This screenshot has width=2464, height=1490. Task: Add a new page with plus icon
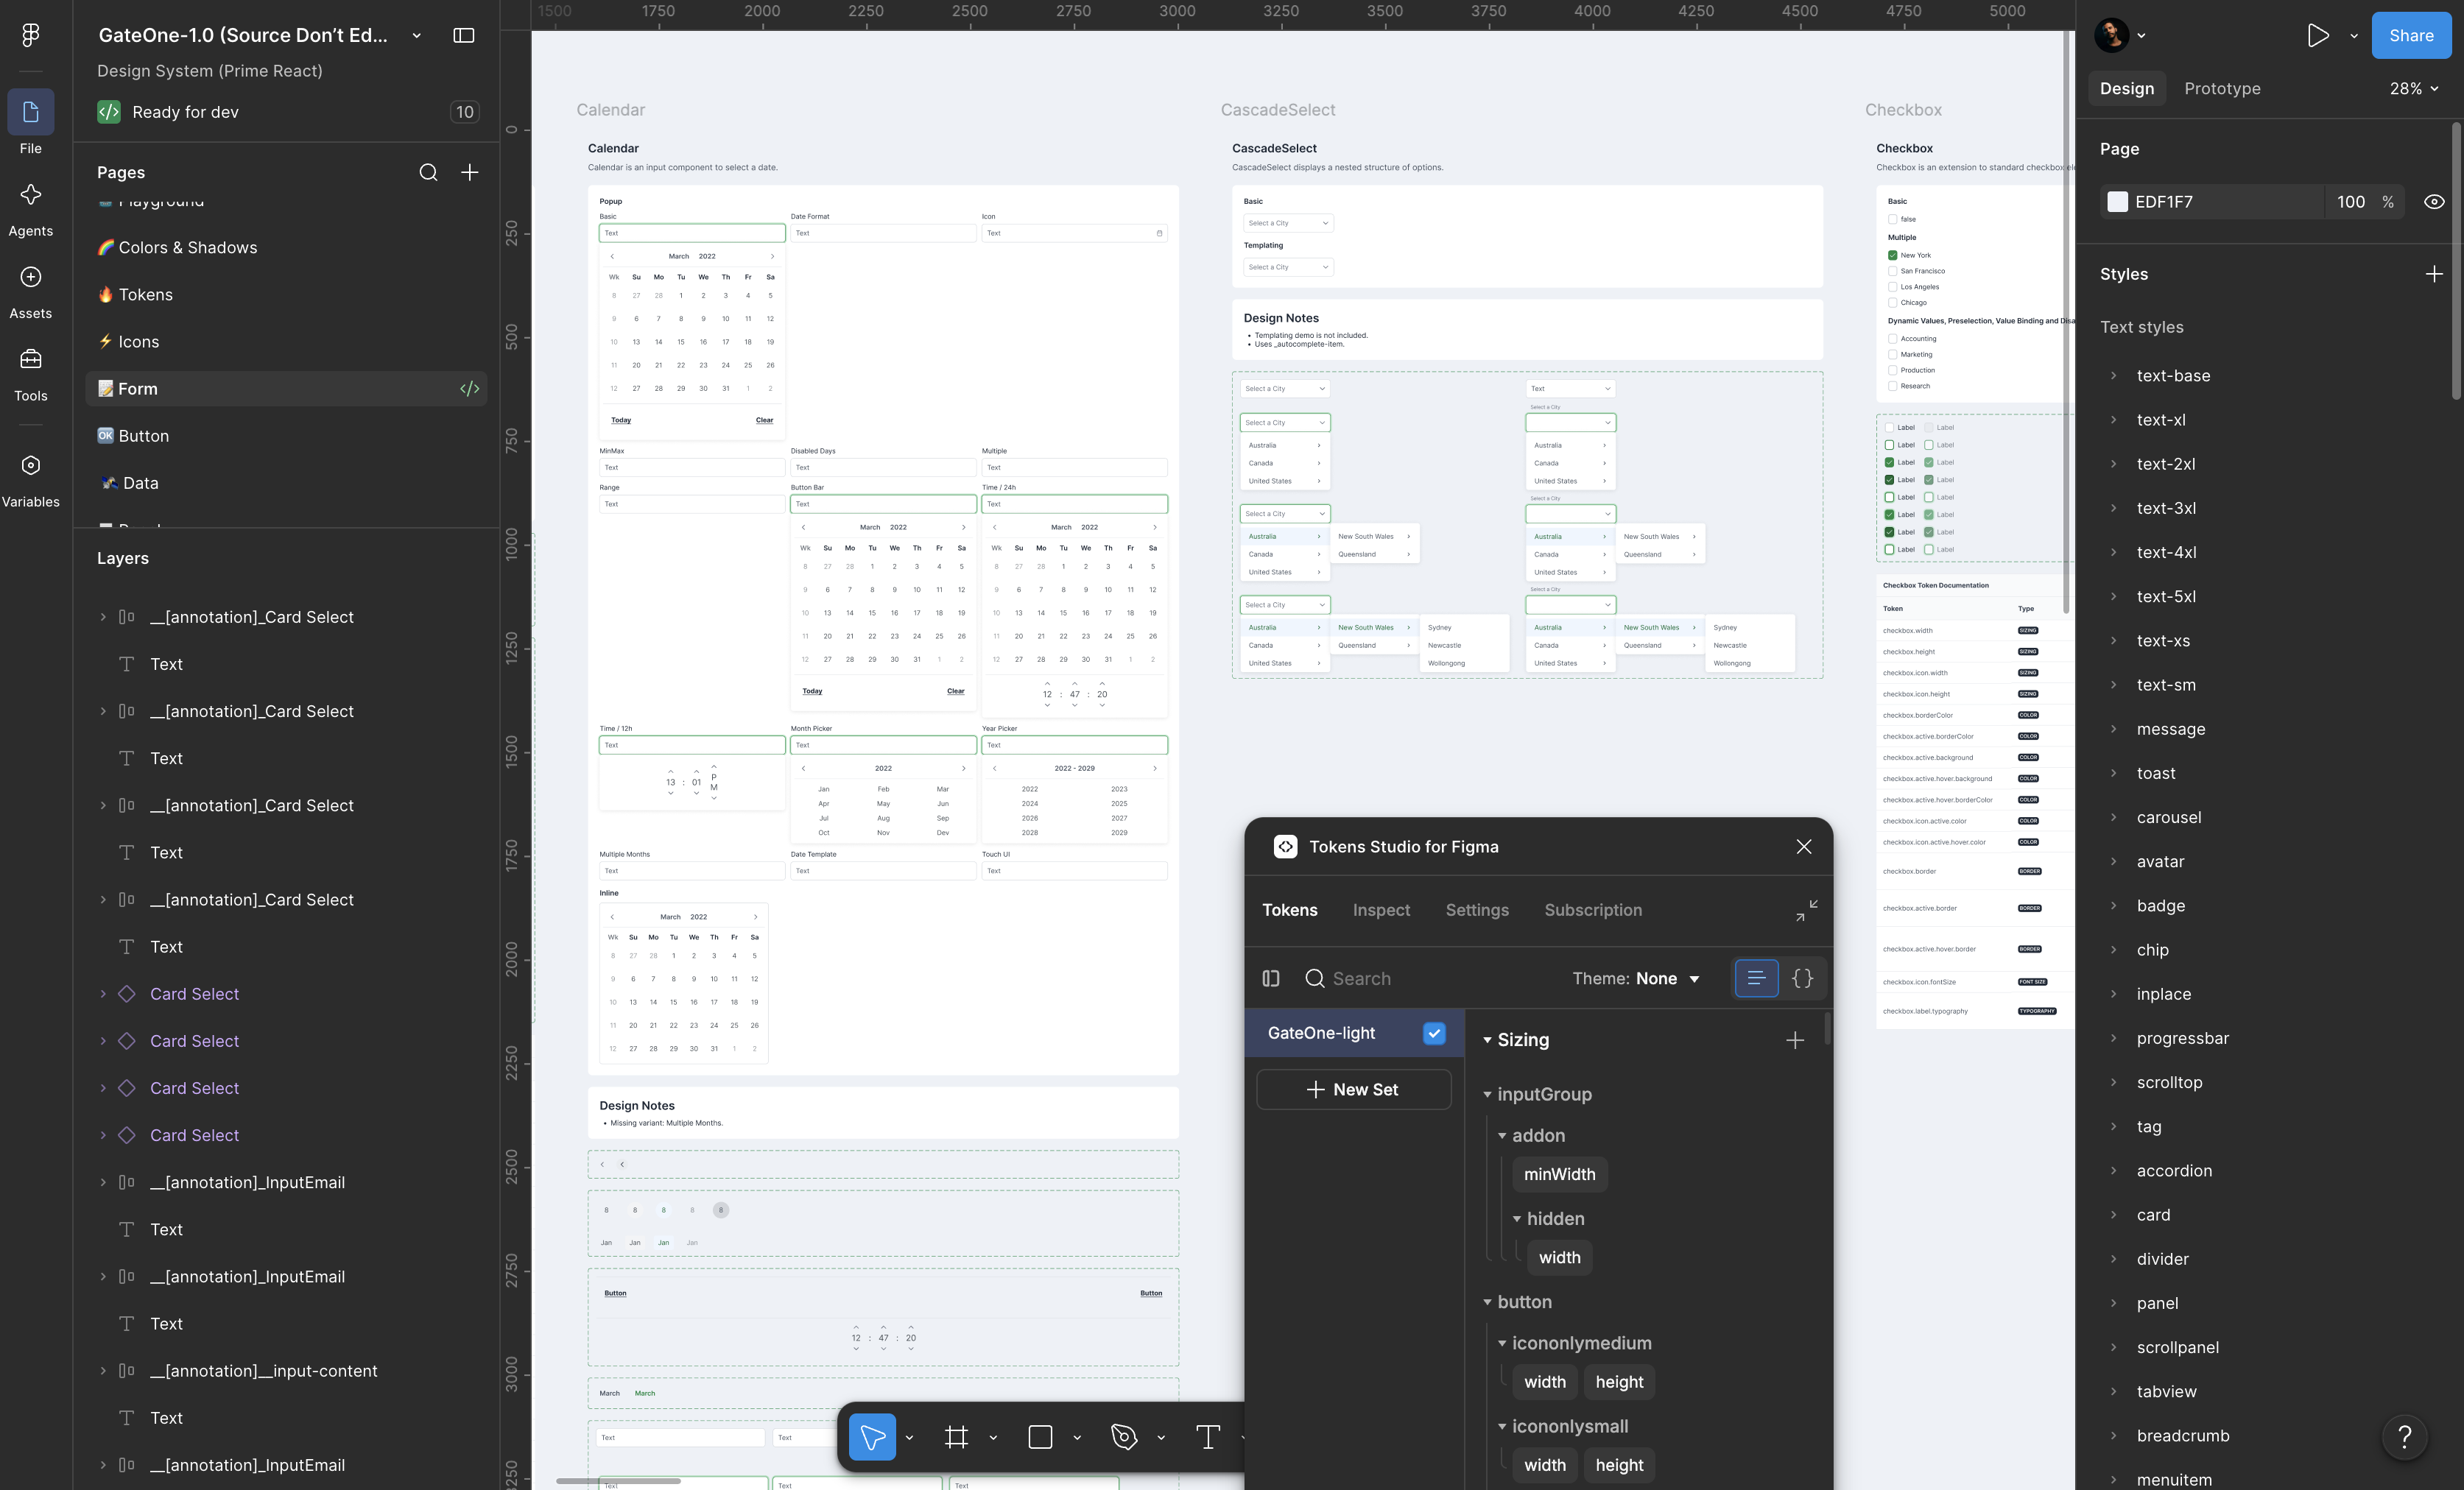click(x=469, y=172)
